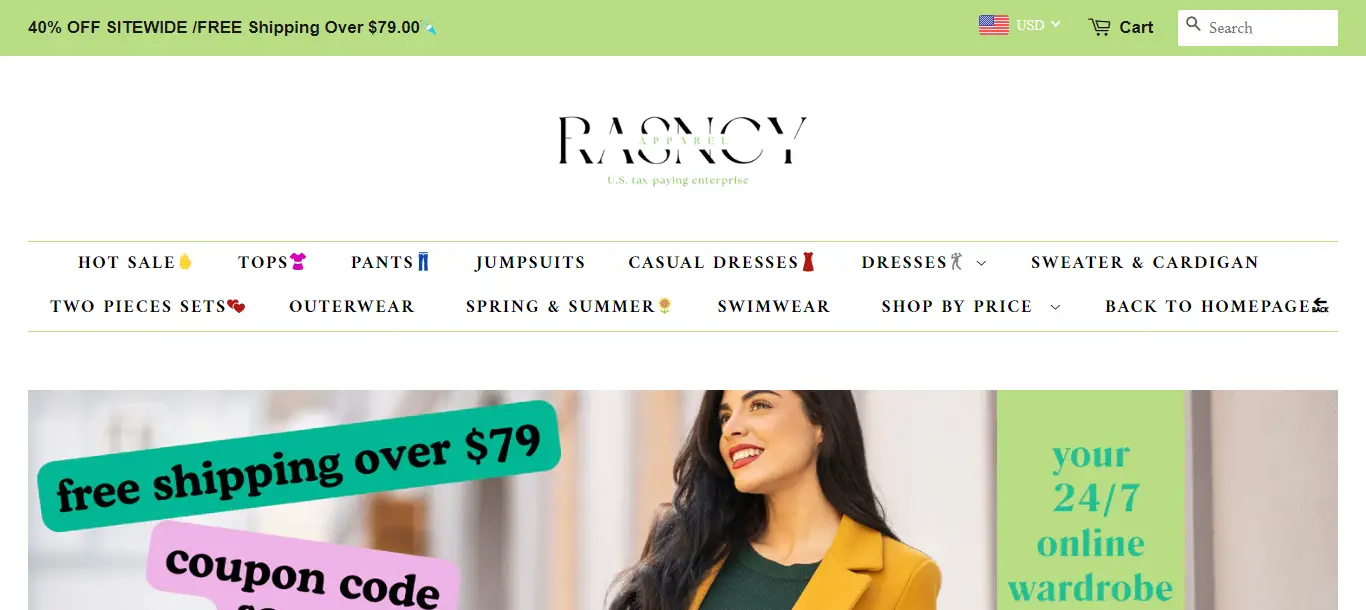Image resolution: width=1366 pixels, height=610 pixels.
Task: Click the blue jeans icon beside Pants
Action: tap(423, 262)
